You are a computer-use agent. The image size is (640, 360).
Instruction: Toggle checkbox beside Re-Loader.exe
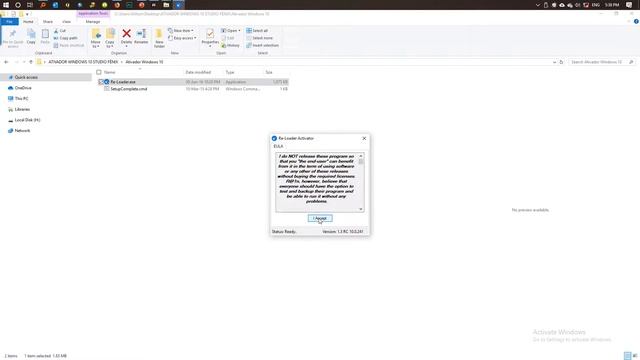[100, 82]
